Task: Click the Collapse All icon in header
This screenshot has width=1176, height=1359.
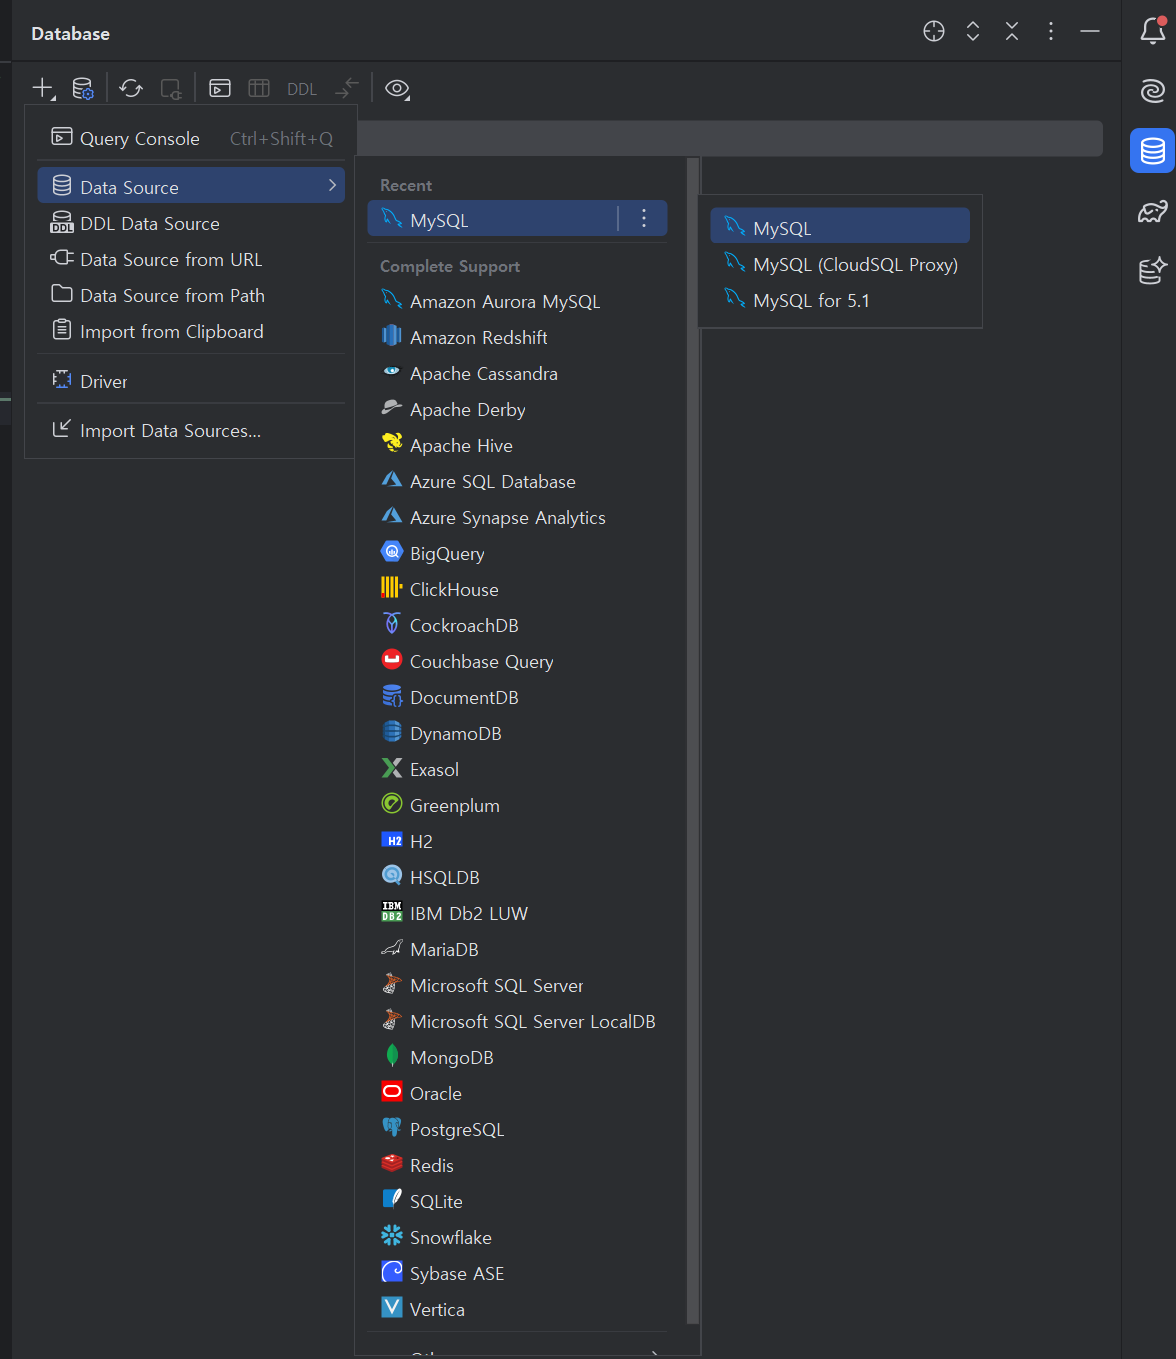Action: click(x=1012, y=31)
